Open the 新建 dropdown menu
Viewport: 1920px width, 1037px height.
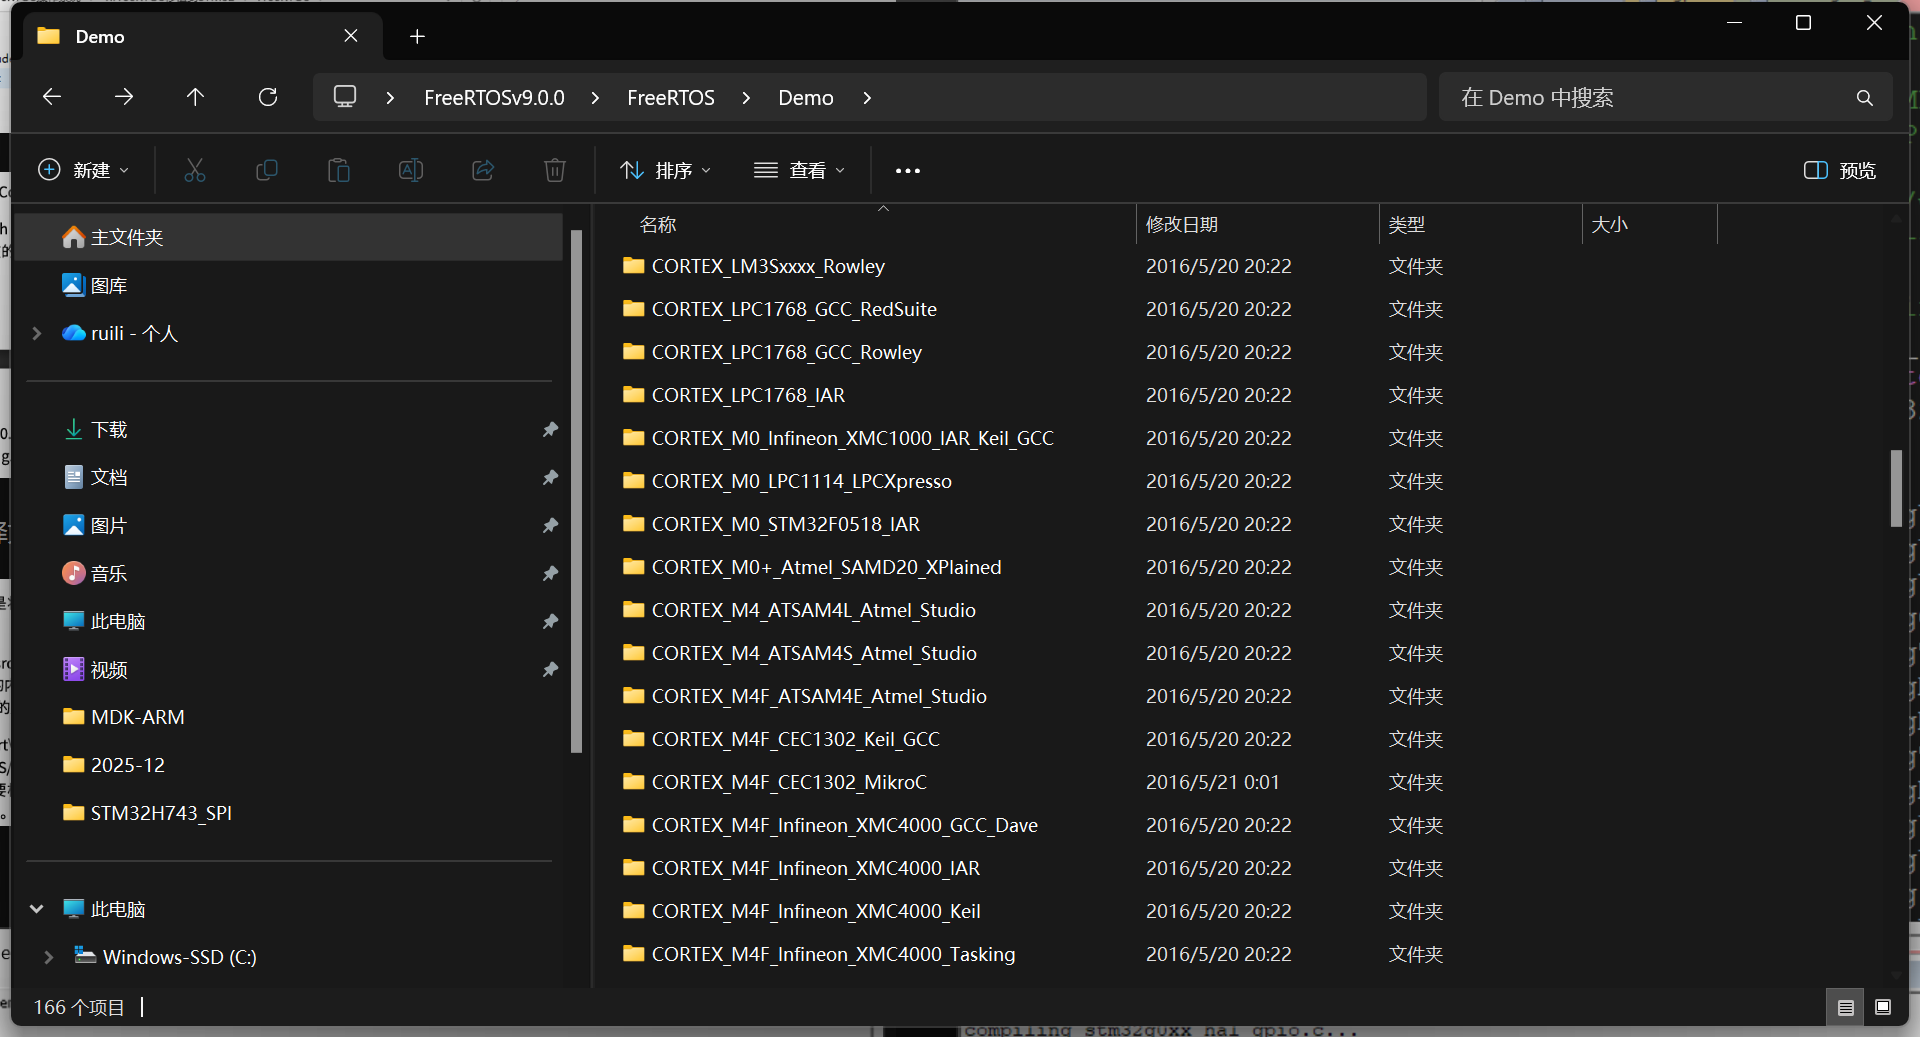click(84, 171)
